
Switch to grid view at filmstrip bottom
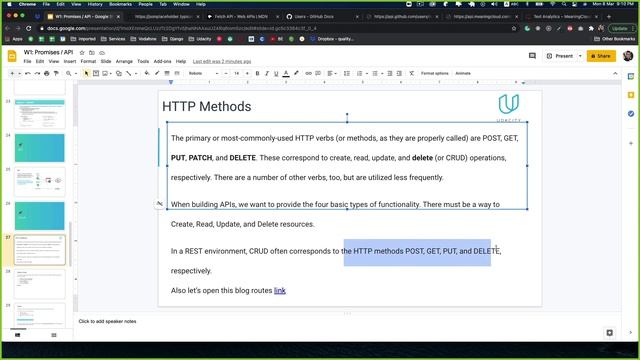[x=54, y=335]
